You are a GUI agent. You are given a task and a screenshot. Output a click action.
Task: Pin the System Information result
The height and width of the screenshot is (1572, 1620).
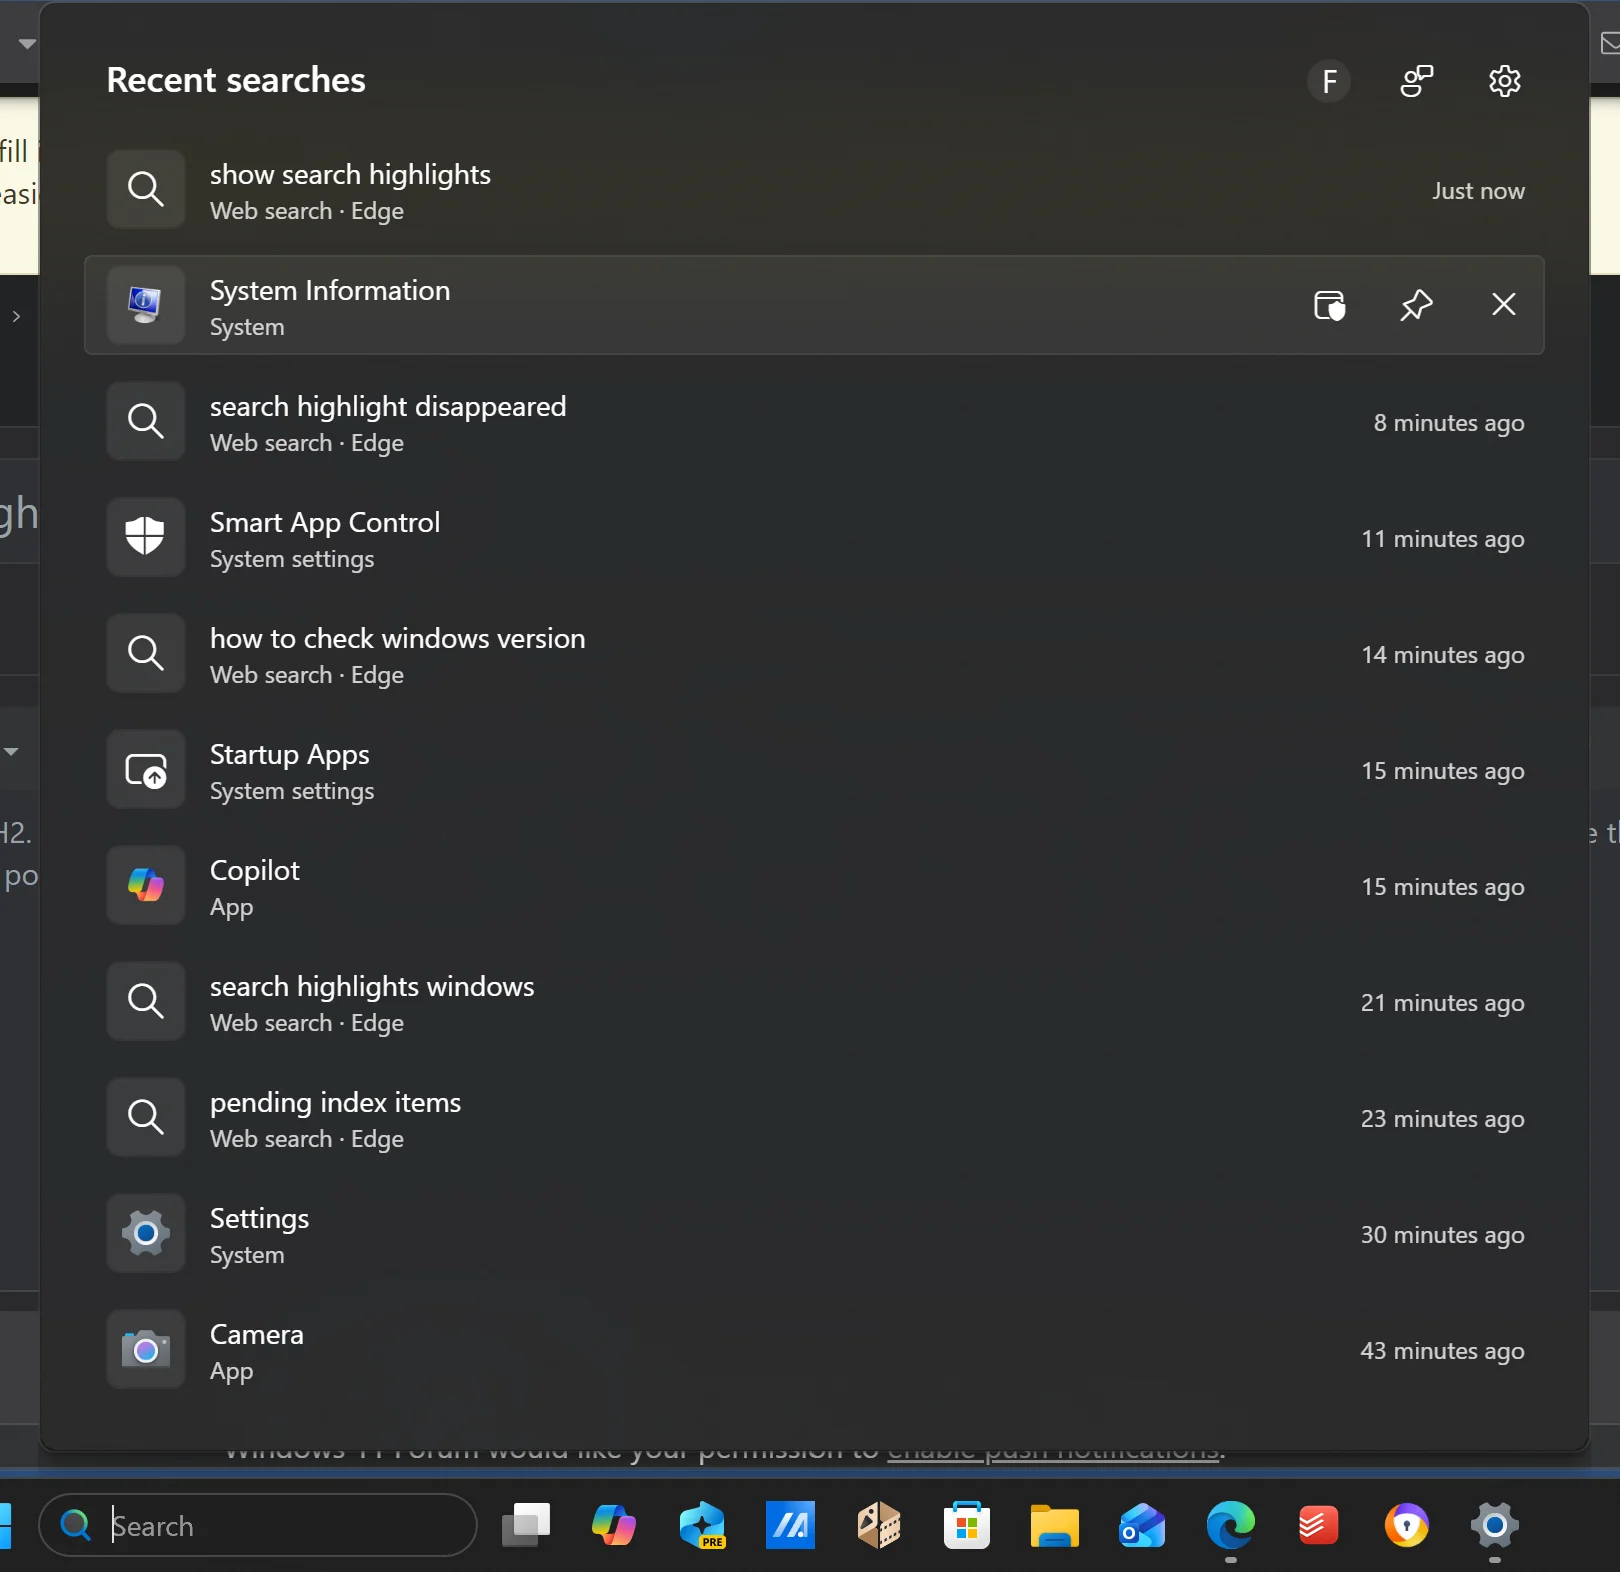pos(1416,305)
